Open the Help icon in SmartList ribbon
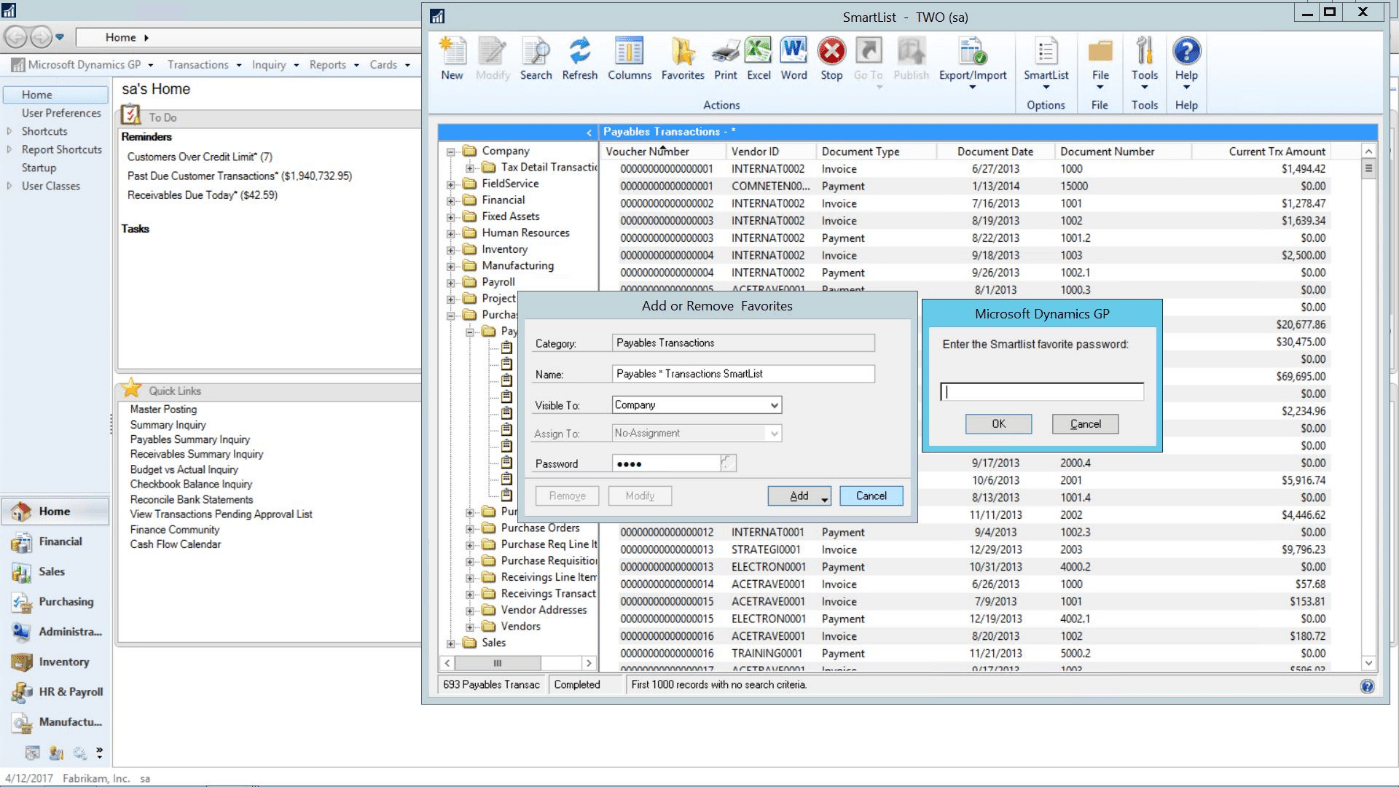Screen dimensions: 1399x787 (1186, 51)
